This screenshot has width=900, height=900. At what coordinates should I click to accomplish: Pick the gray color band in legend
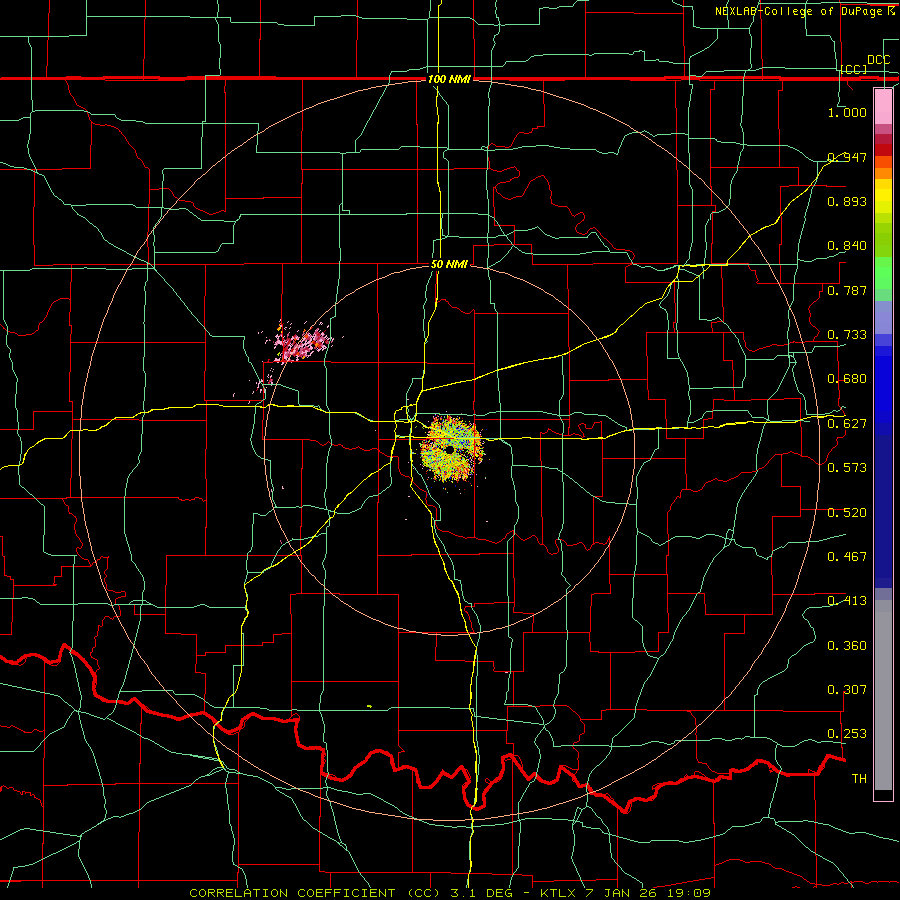click(x=883, y=695)
